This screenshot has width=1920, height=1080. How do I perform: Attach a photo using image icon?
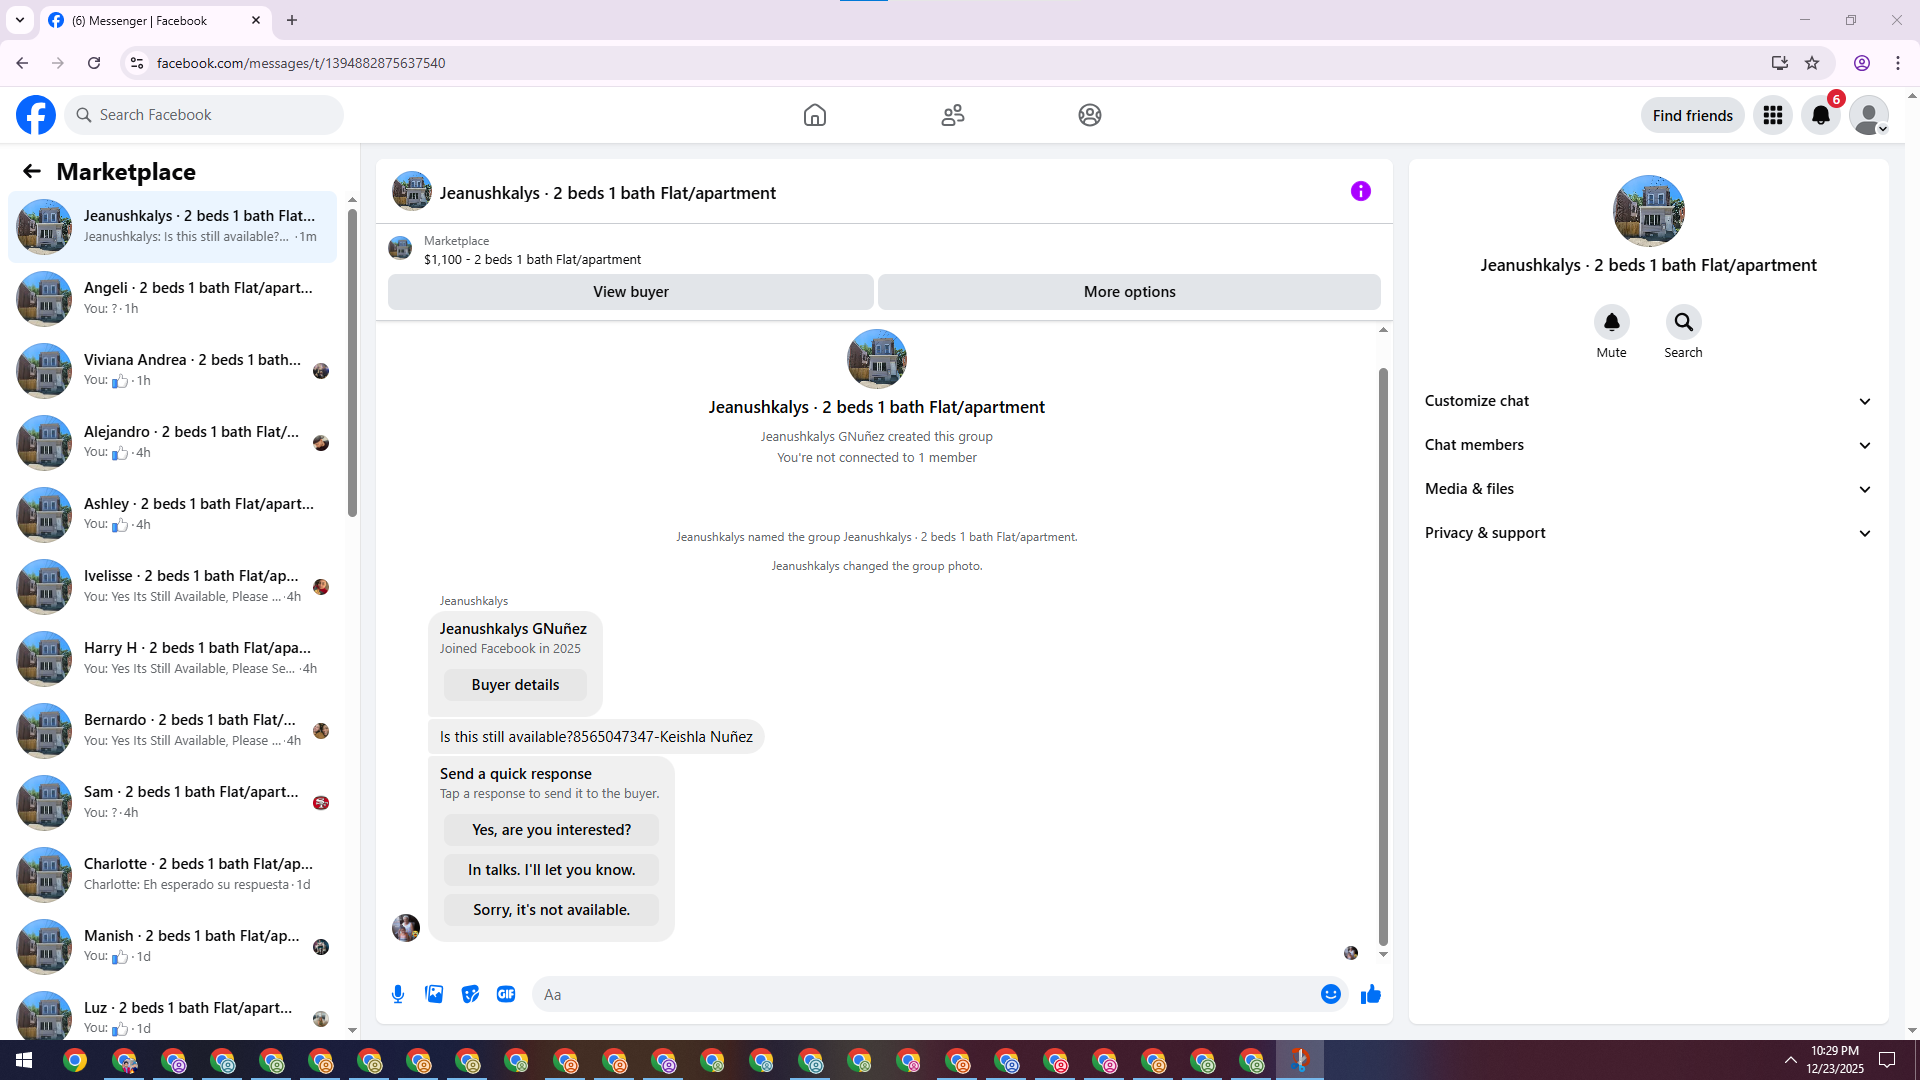[x=434, y=994]
